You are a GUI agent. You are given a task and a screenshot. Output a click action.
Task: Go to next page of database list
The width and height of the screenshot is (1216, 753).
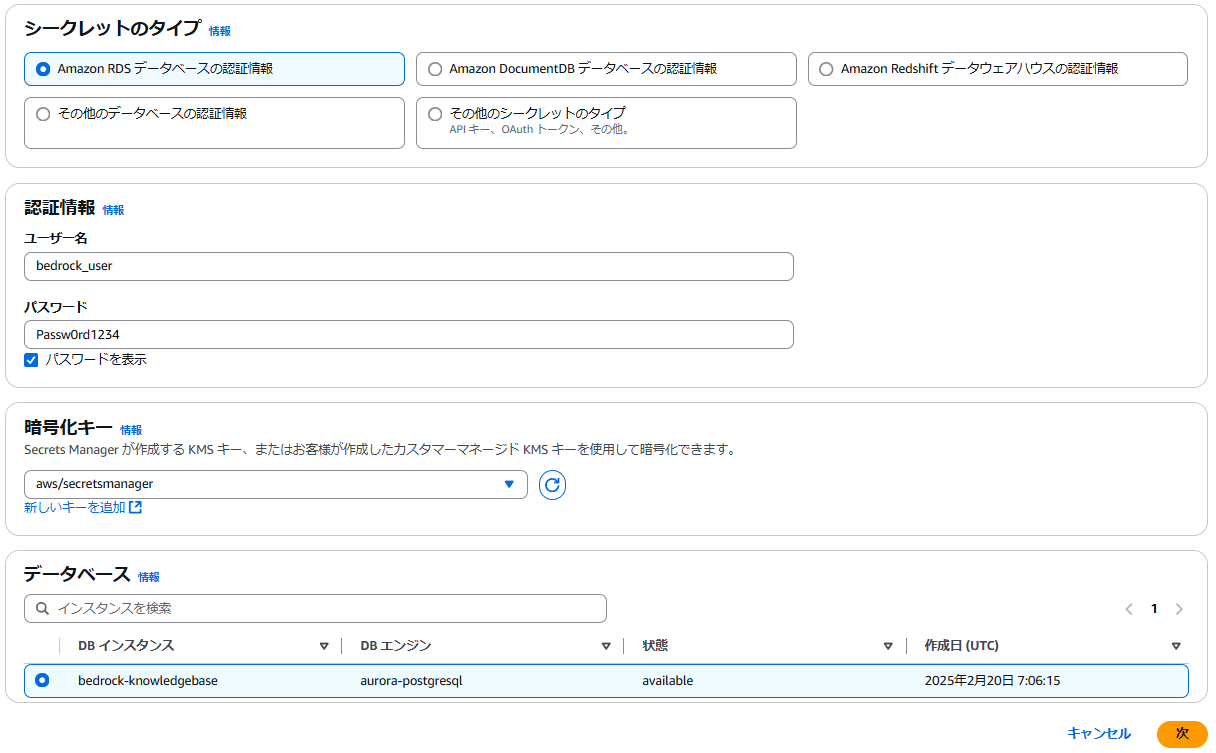click(x=1179, y=608)
